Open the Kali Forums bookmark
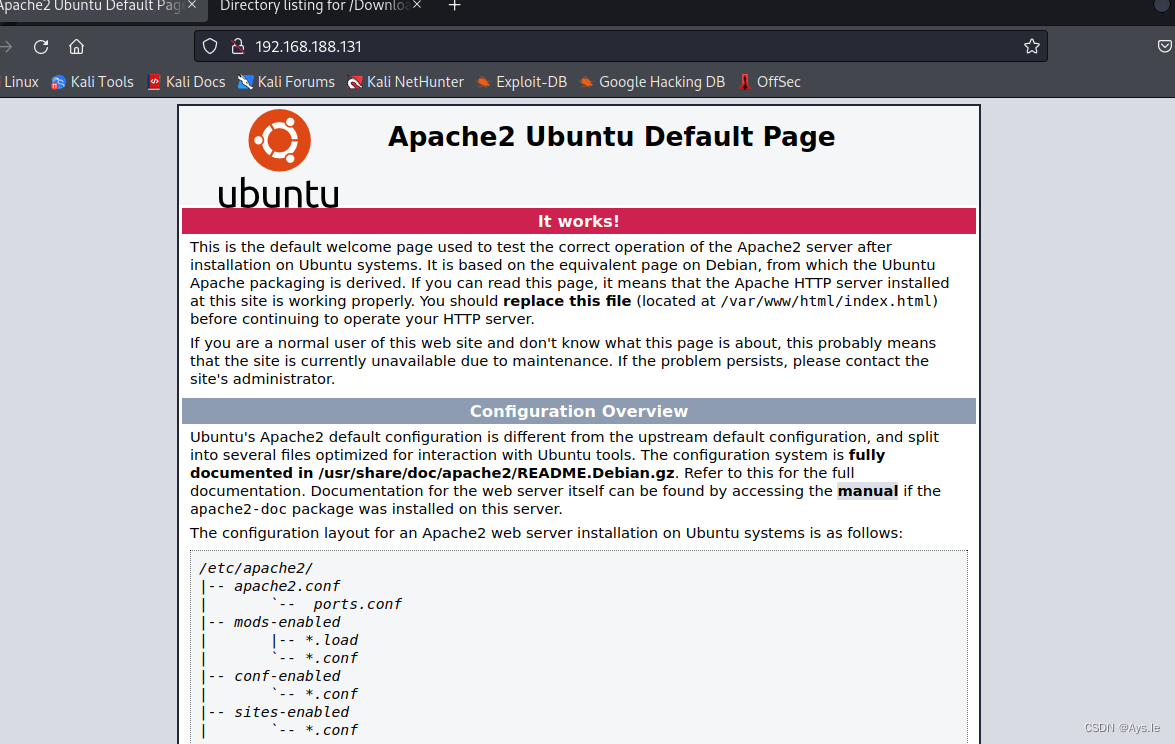 286,82
